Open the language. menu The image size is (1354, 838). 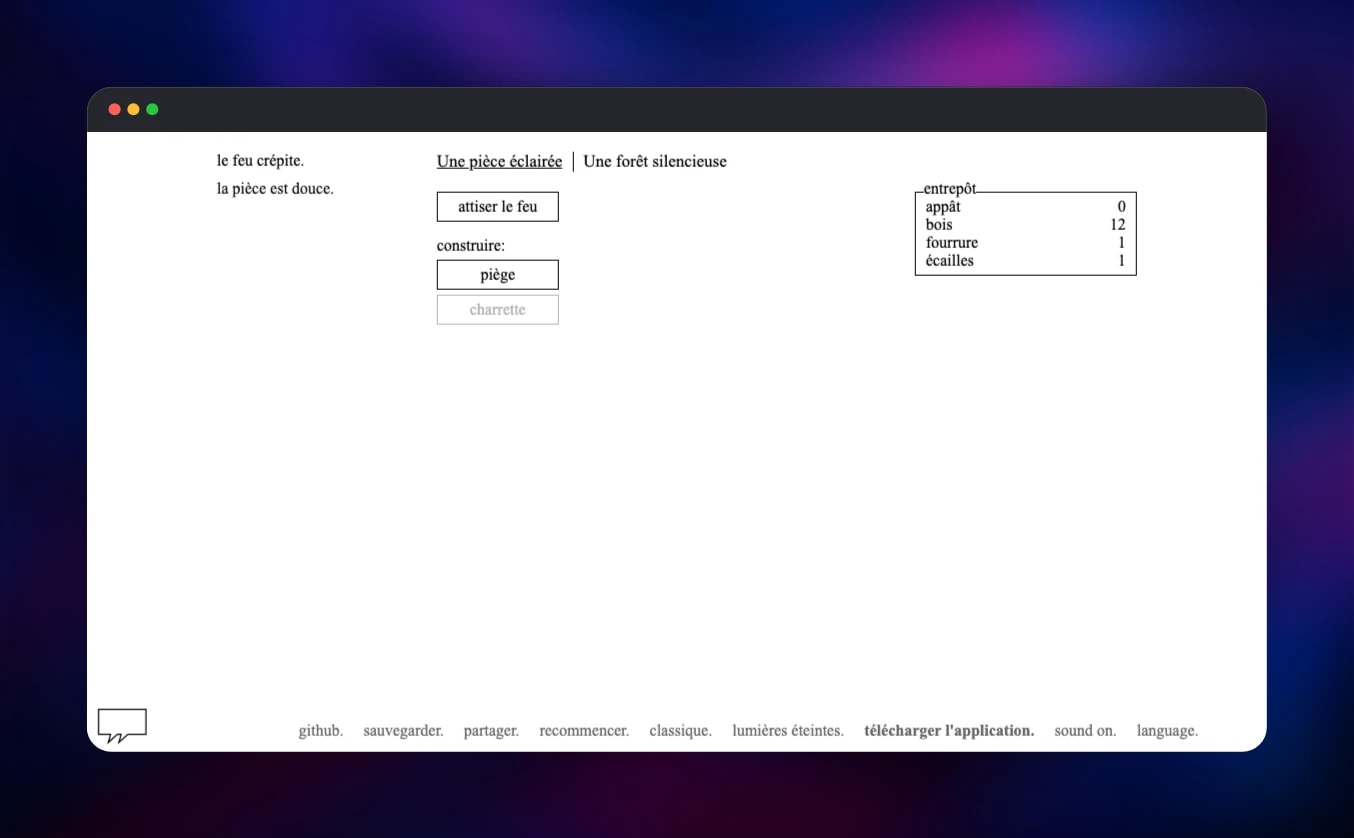pos(1167,731)
